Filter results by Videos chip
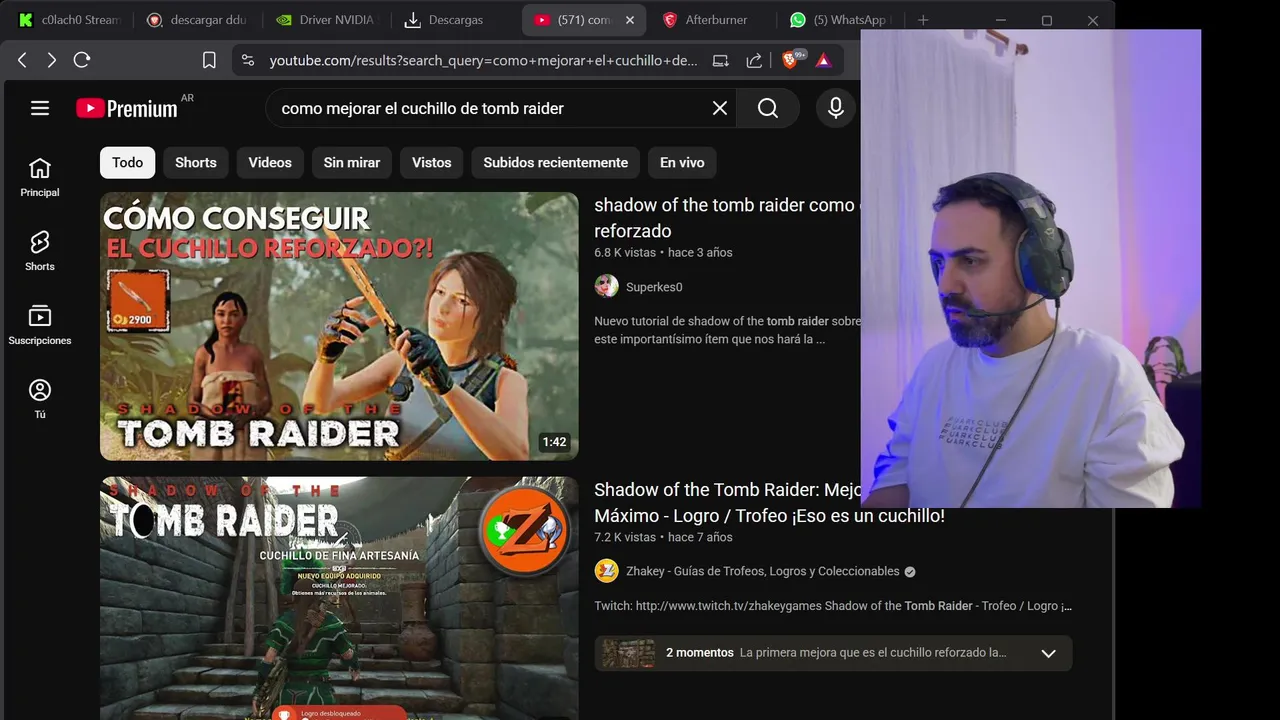Image resolution: width=1280 pixels, height=720 pixels. (270, 162)
